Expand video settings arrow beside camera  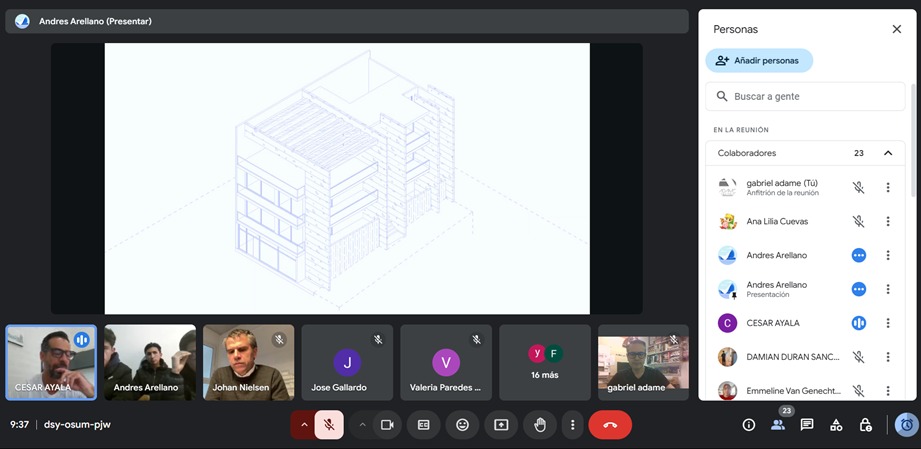[x=362, y=425]
